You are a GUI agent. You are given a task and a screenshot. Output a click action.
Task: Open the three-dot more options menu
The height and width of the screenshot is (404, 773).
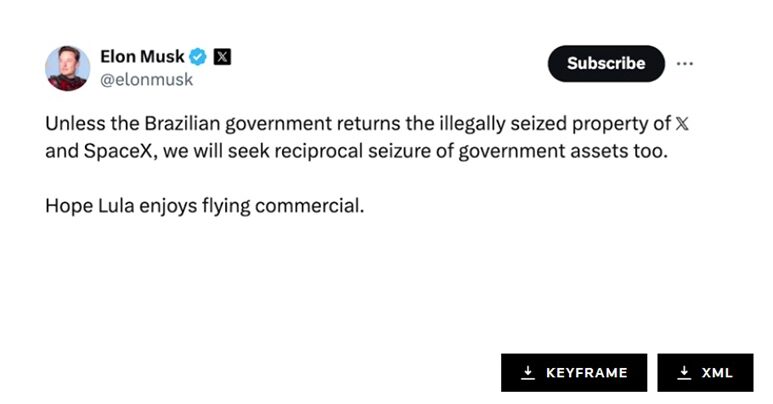pos(685,63)
